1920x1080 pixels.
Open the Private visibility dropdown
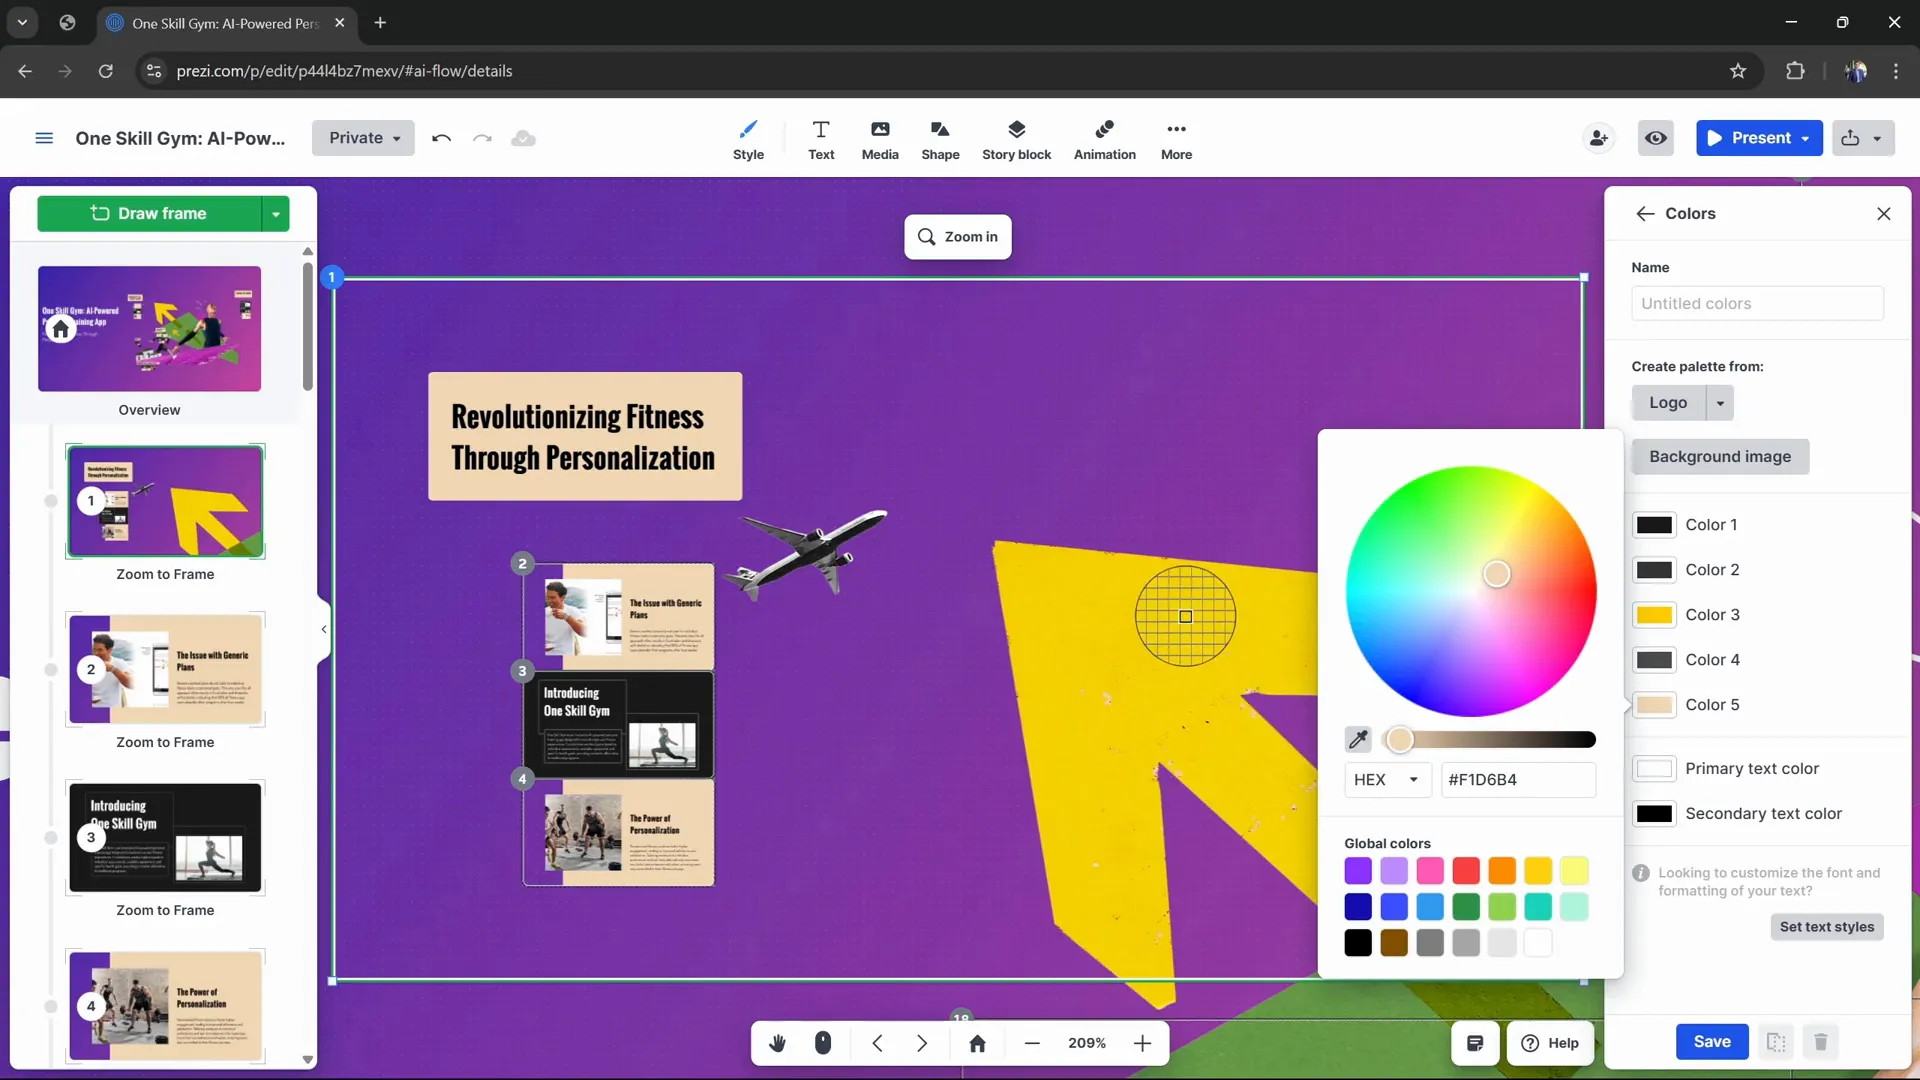tap(362, 138)
